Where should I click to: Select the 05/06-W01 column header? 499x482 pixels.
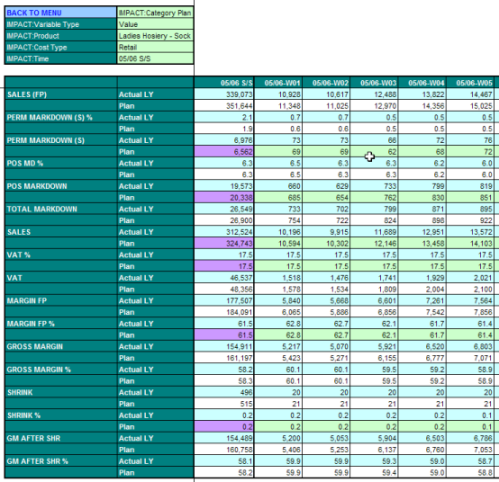[x=278, y=83]
